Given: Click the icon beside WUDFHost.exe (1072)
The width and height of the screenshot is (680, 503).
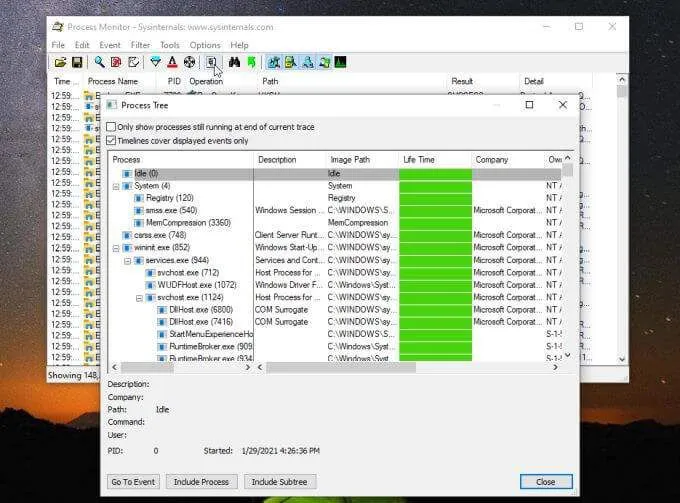Looking at the screenshot, I should pyautogui.click(x=150, y=285).
